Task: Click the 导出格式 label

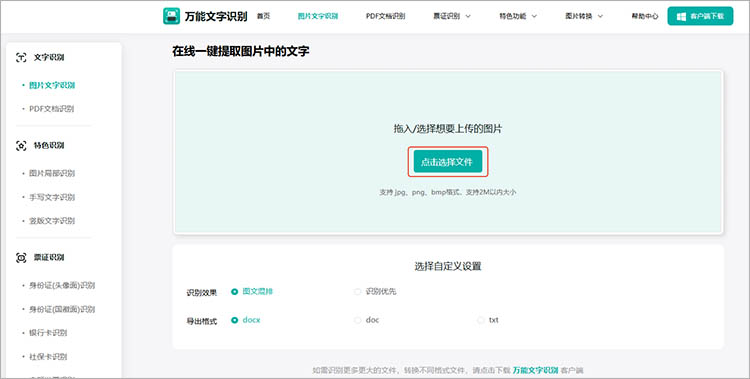Action: click(x=201, y=322)
